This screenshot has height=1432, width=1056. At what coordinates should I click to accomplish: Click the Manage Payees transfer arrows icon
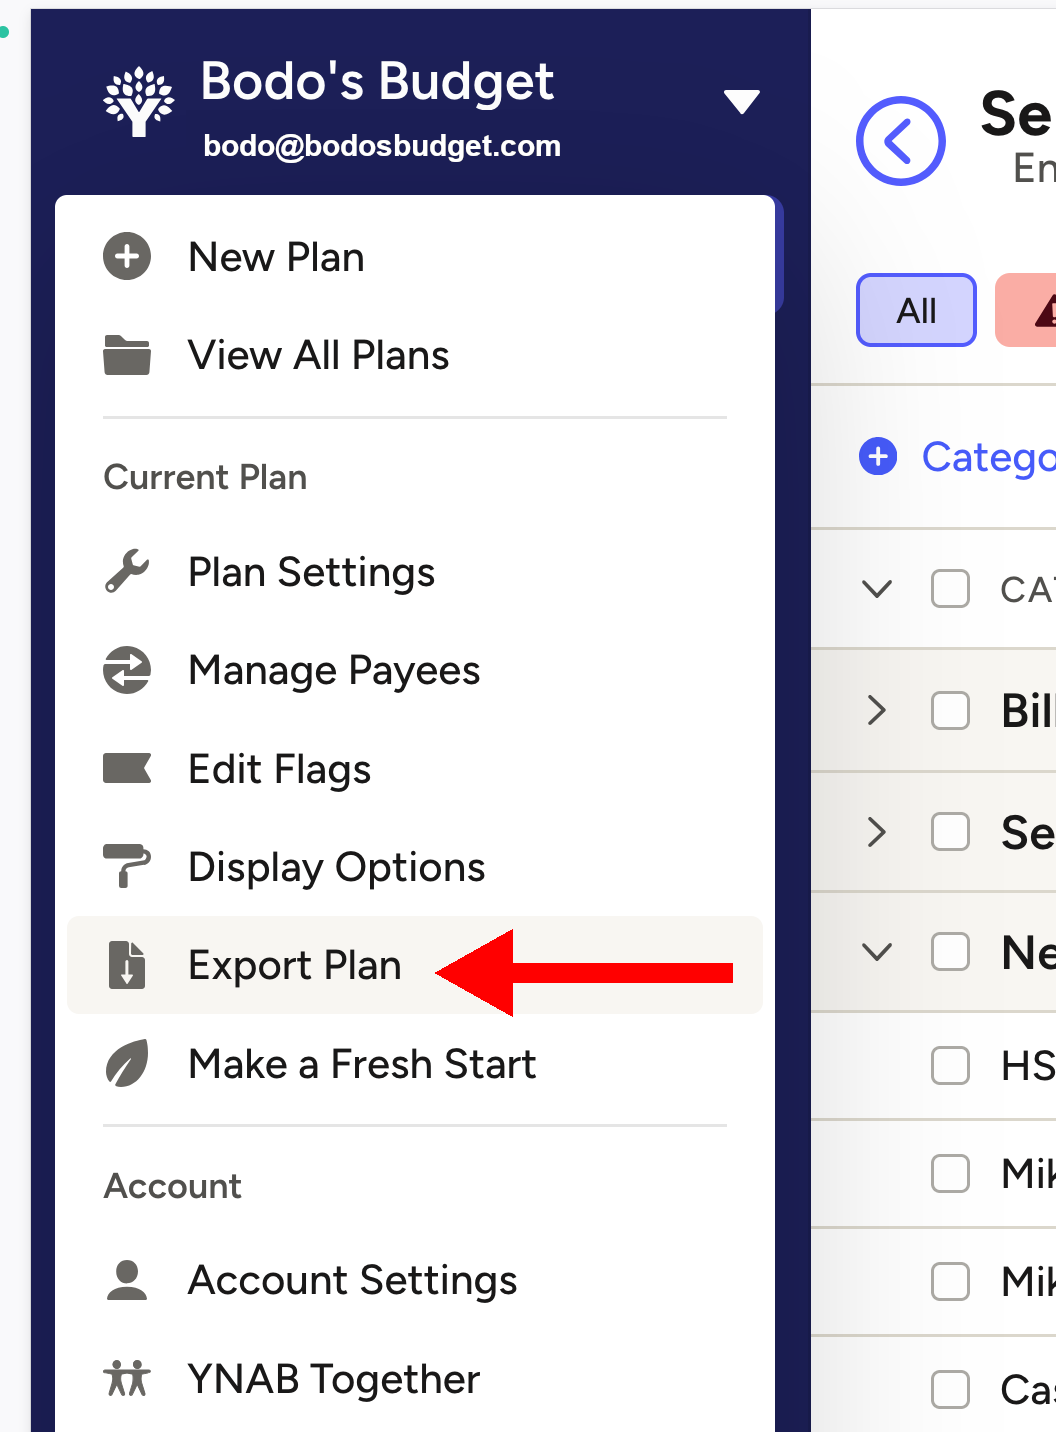click(127, 670)
